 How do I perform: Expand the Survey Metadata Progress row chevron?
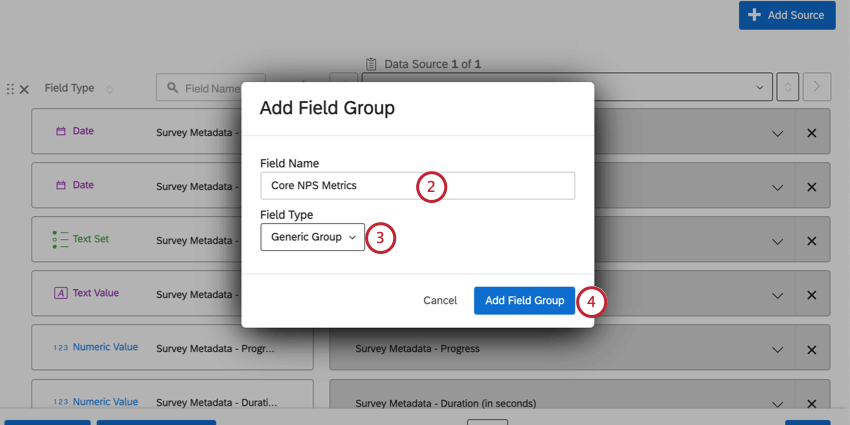coord(777,349)
